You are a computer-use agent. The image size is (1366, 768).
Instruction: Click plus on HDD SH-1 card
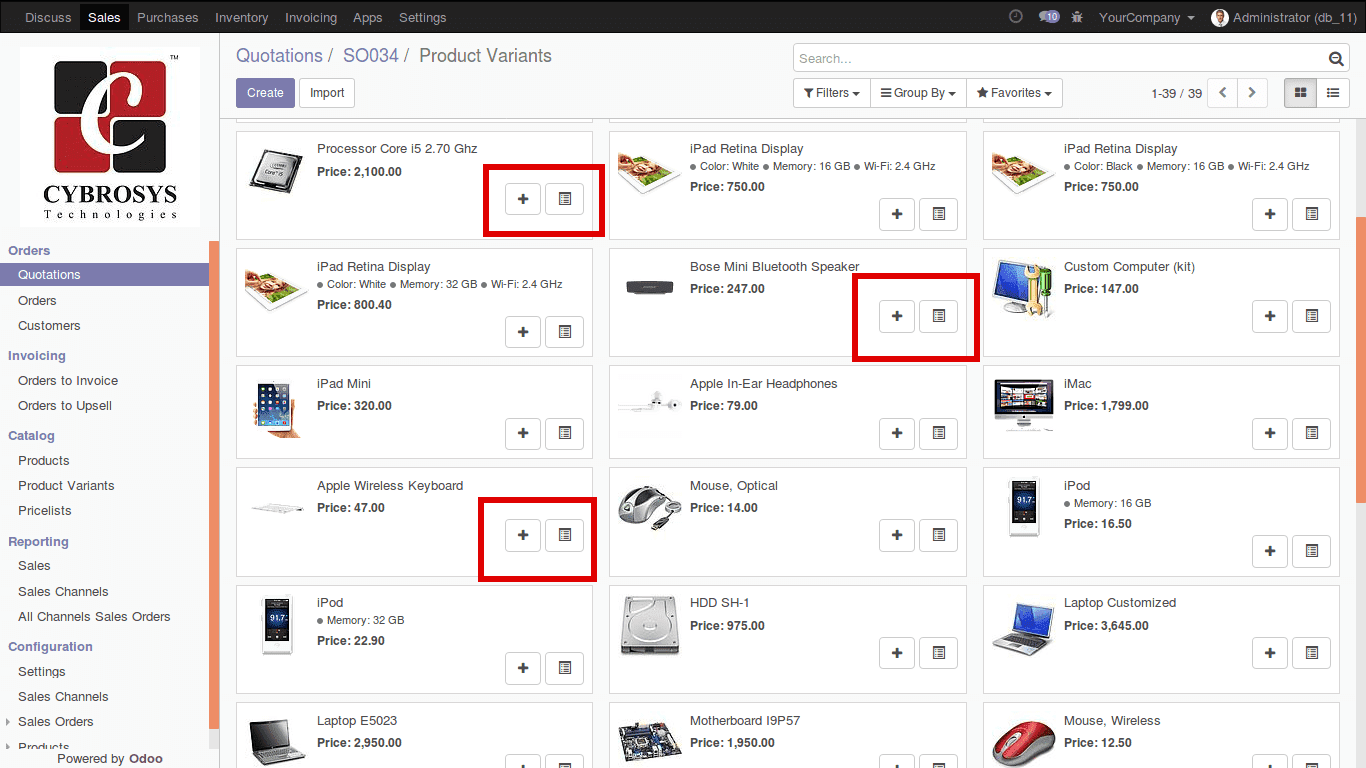click(897, 653)
